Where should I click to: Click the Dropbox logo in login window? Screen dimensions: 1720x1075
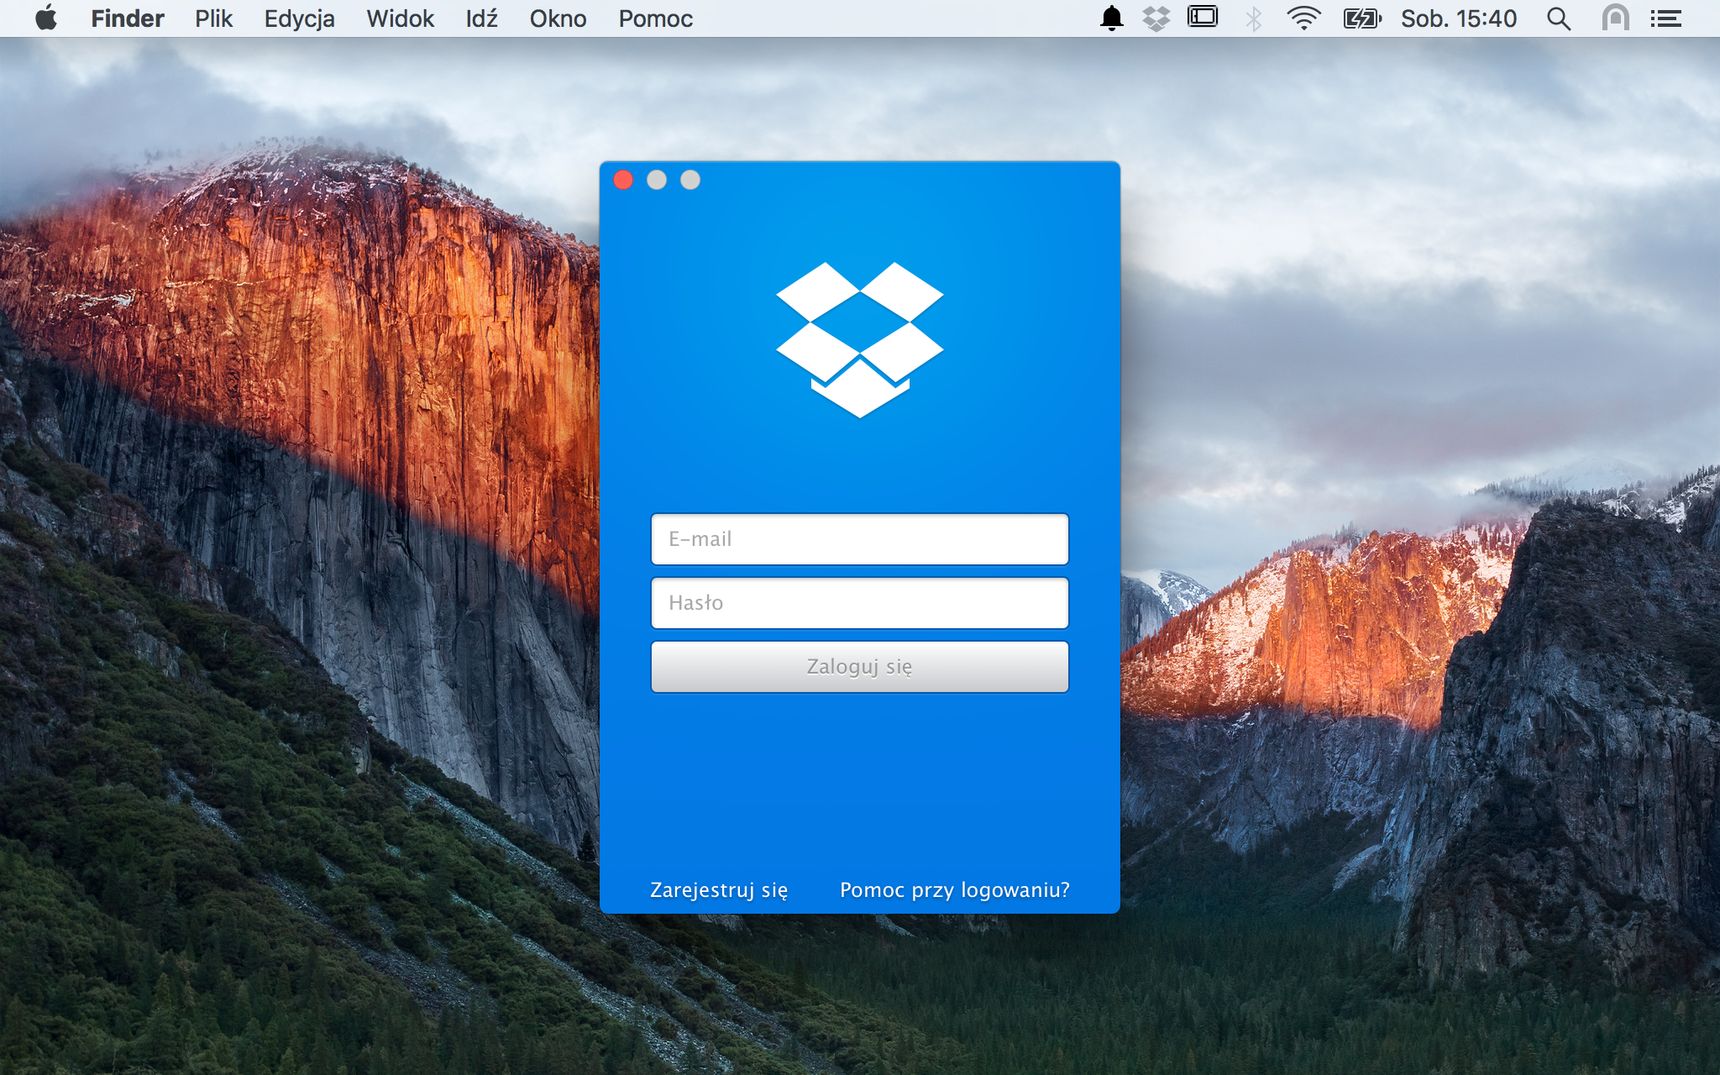[860, 340]
